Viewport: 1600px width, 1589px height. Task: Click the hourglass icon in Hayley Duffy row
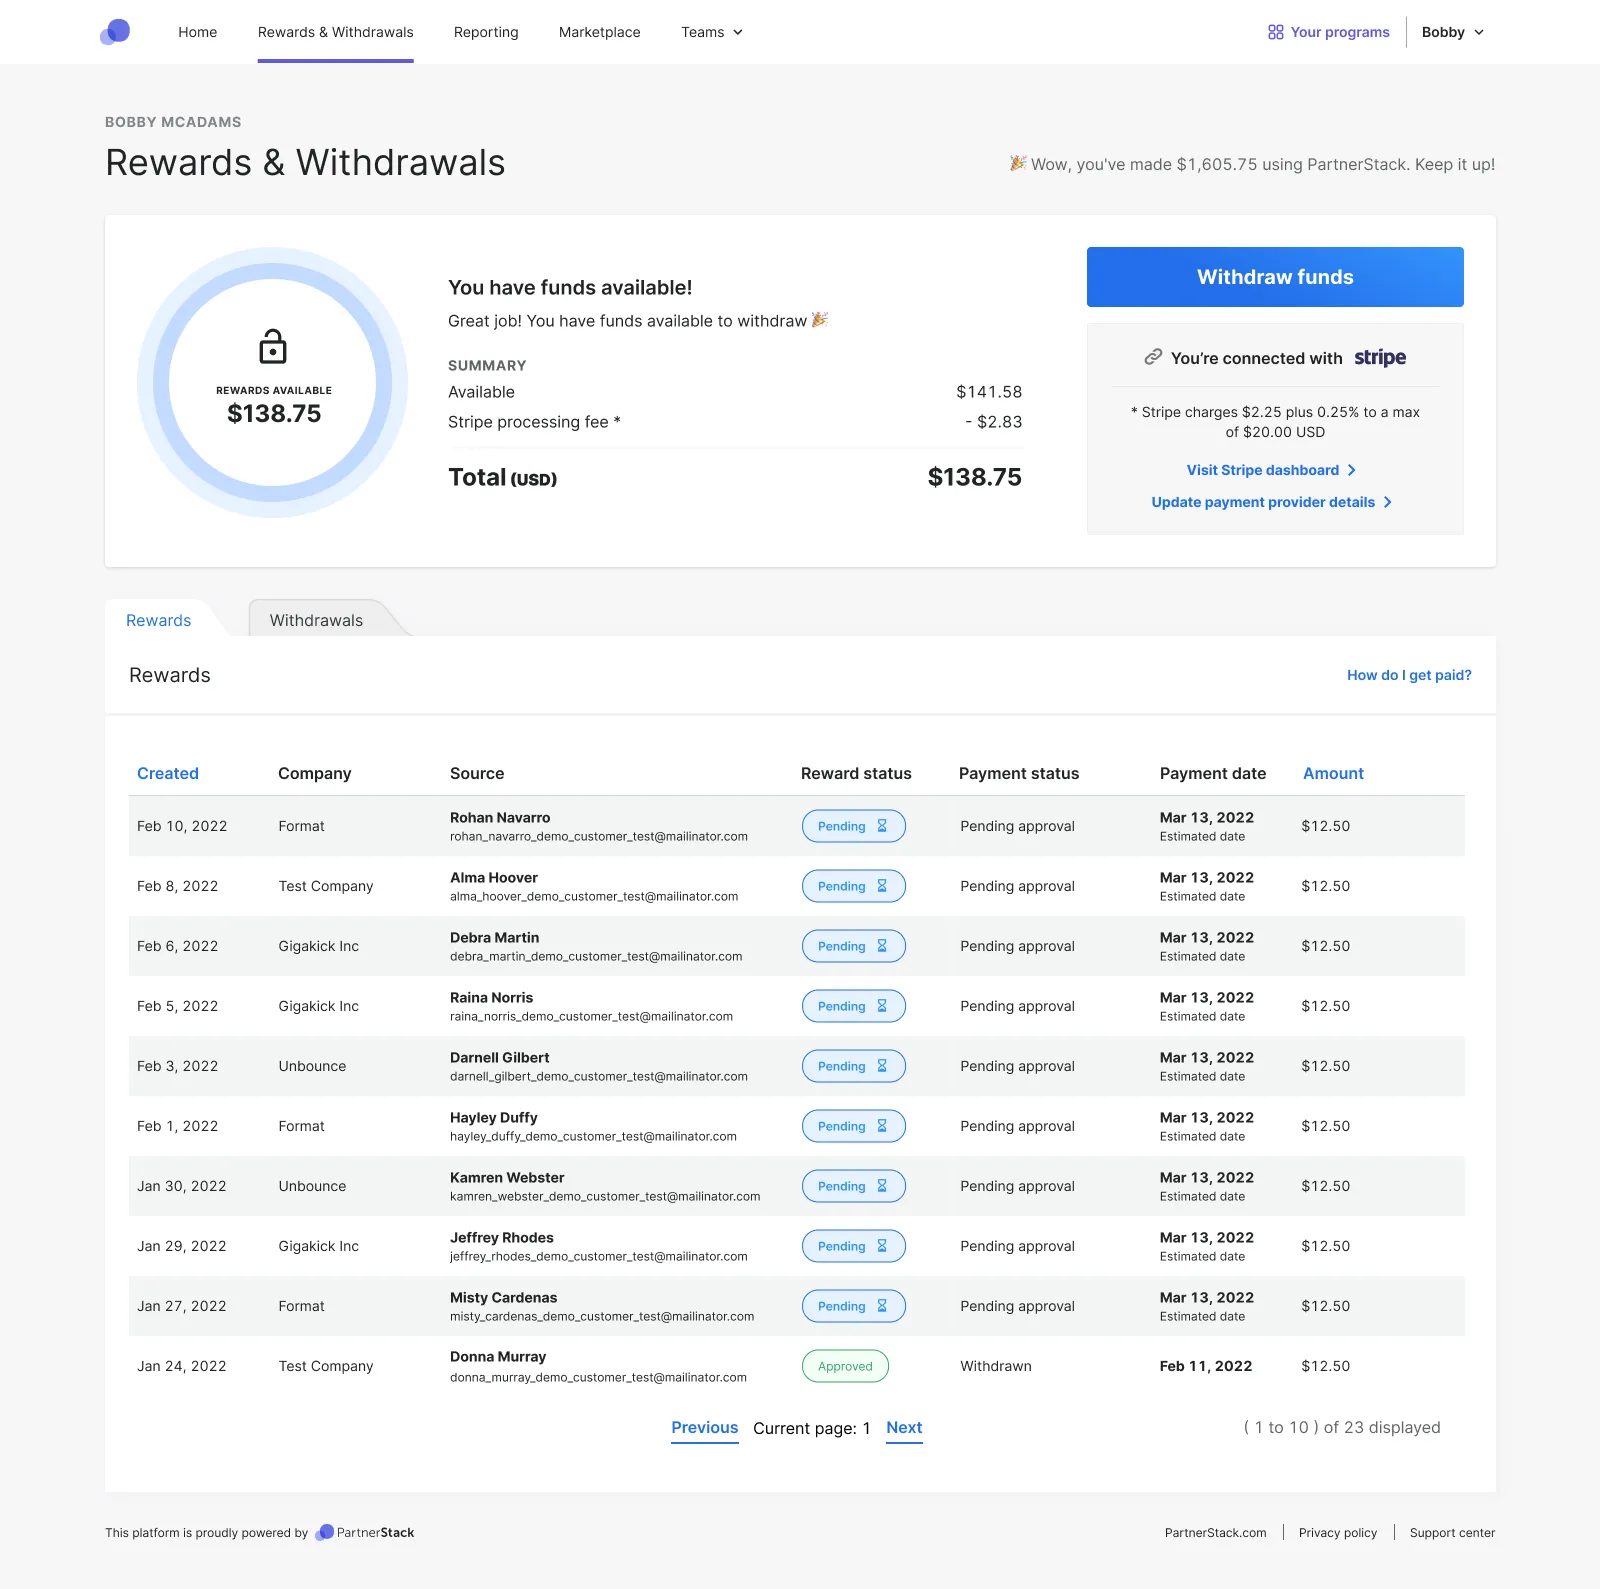pyautogui.click(x=882, y=1126)
